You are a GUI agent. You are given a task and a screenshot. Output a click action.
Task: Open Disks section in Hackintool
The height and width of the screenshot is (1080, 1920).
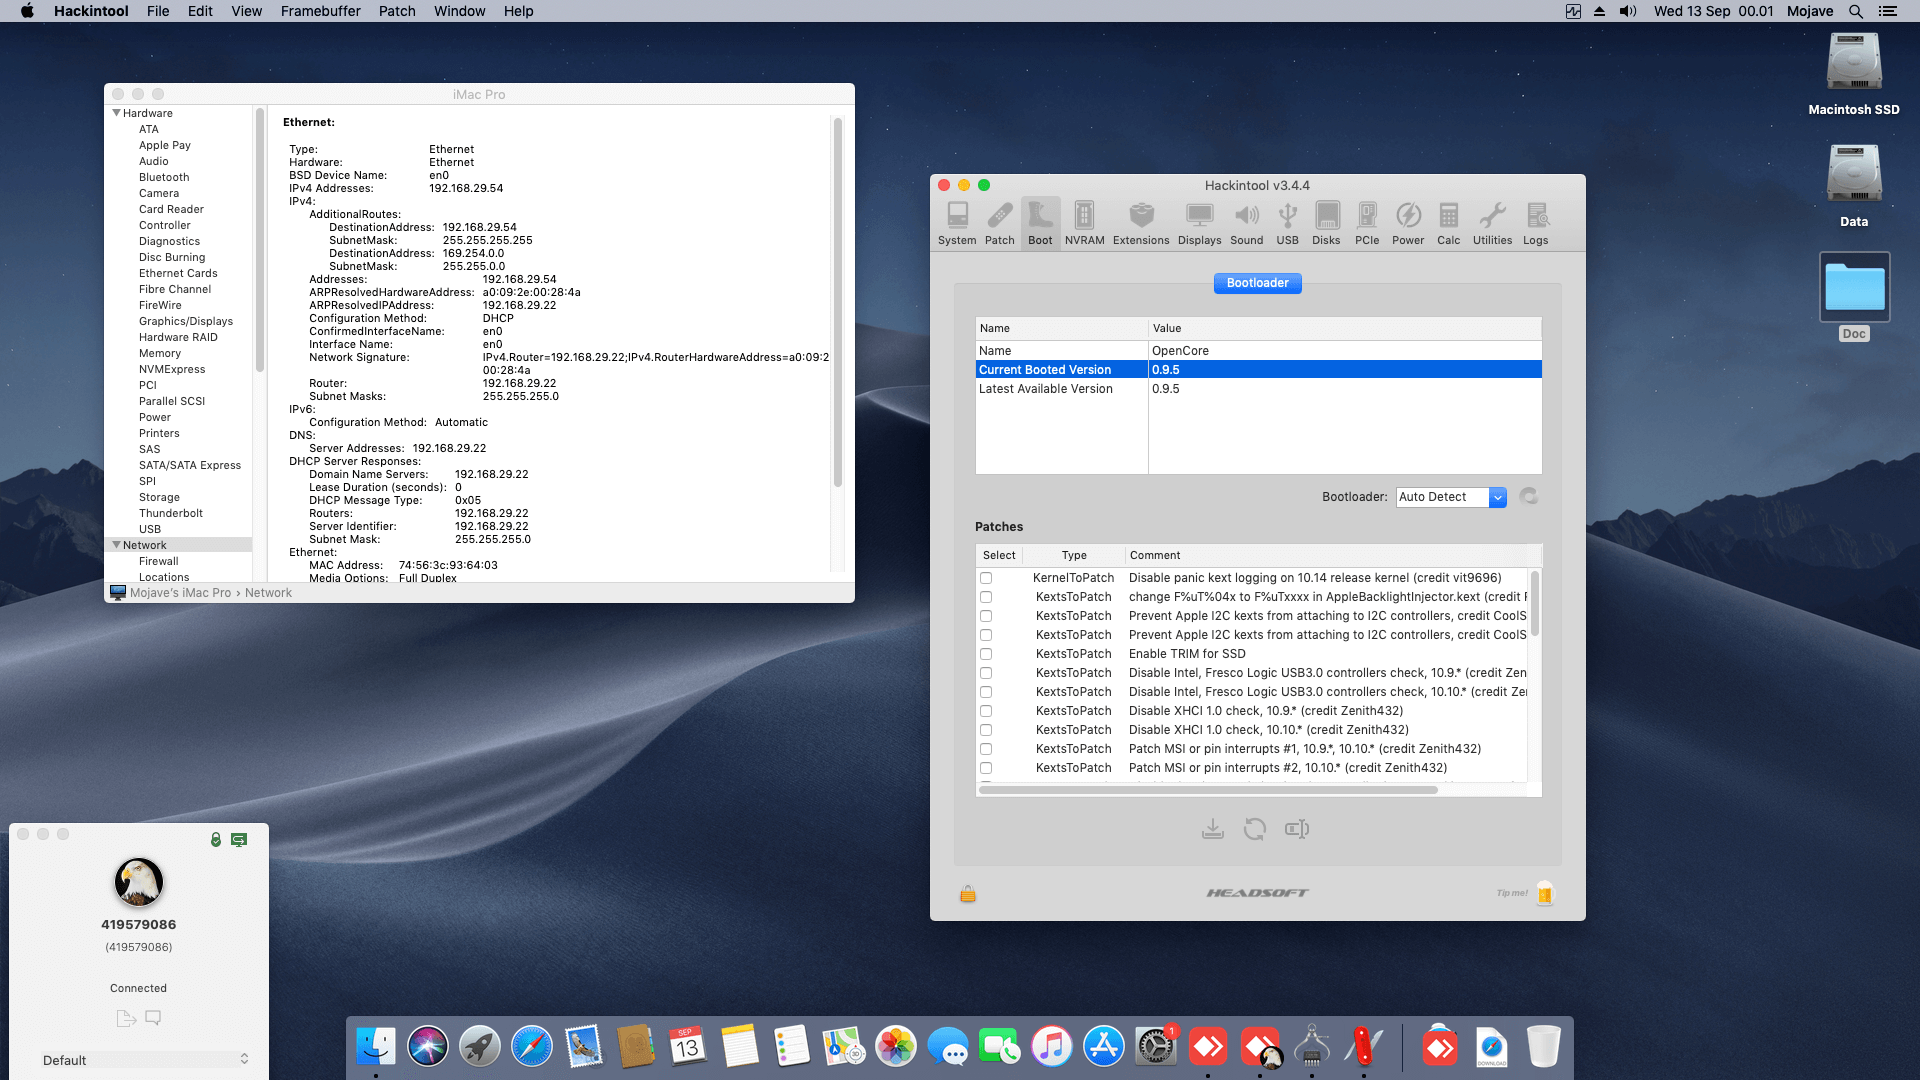coord(1326,224)
